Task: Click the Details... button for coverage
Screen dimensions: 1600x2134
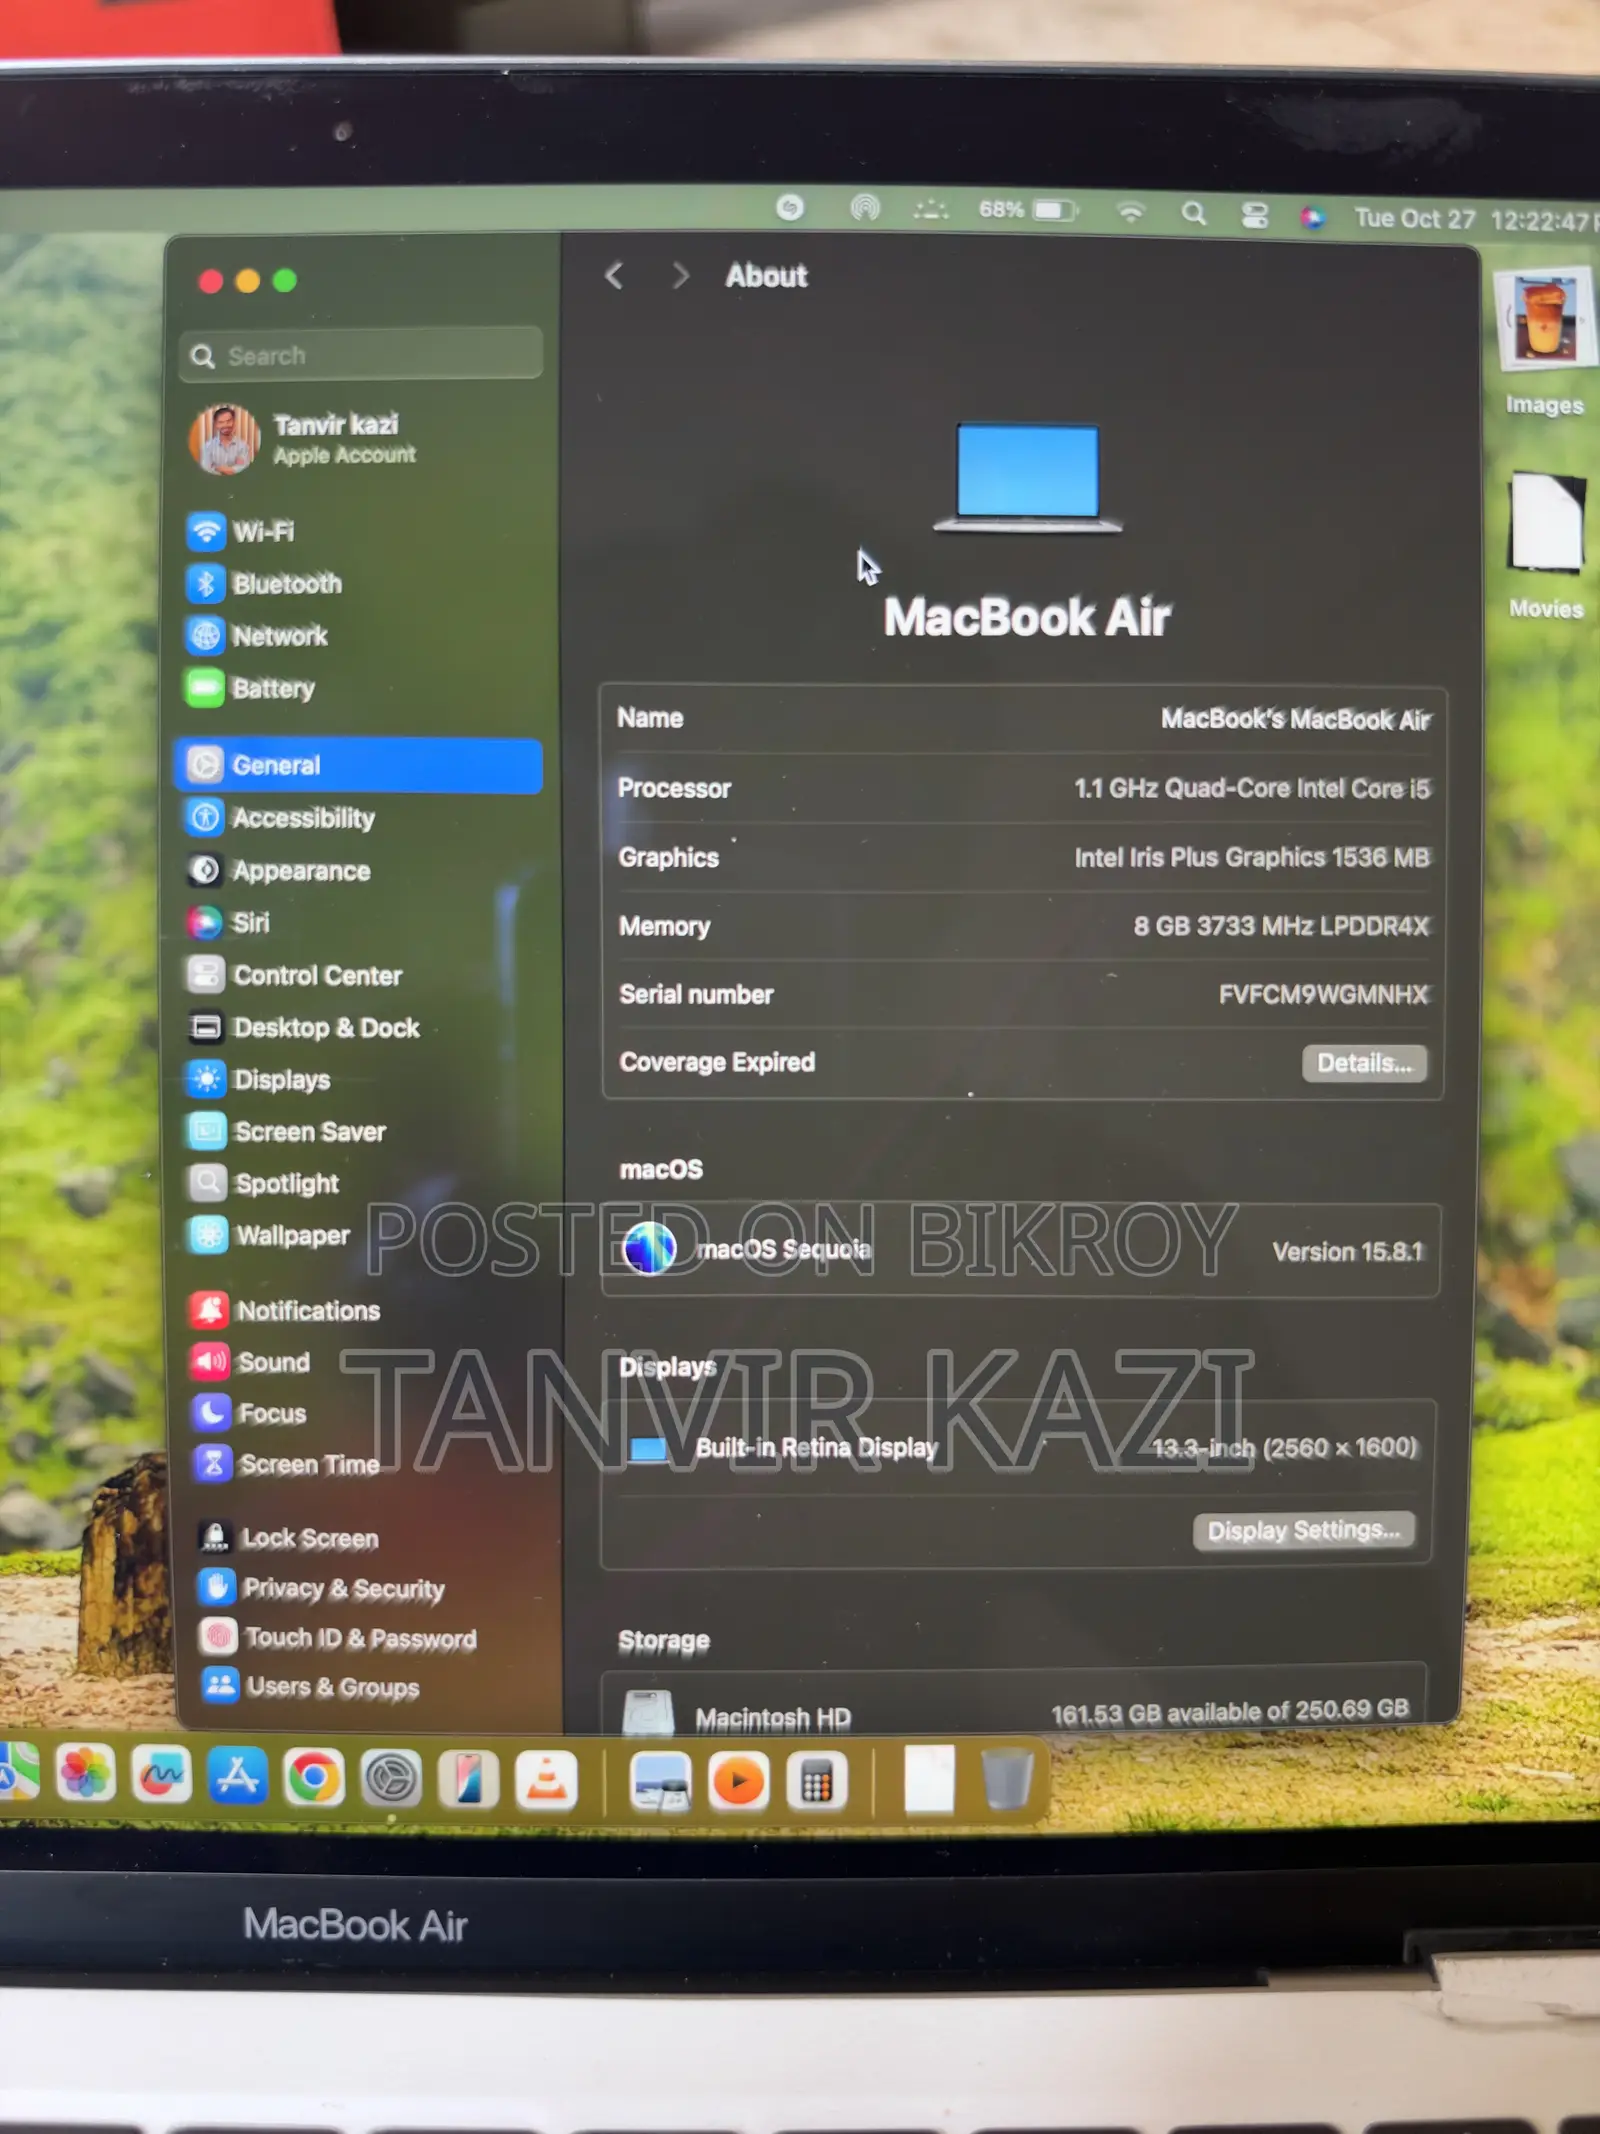Action: pos(1364,1063)
